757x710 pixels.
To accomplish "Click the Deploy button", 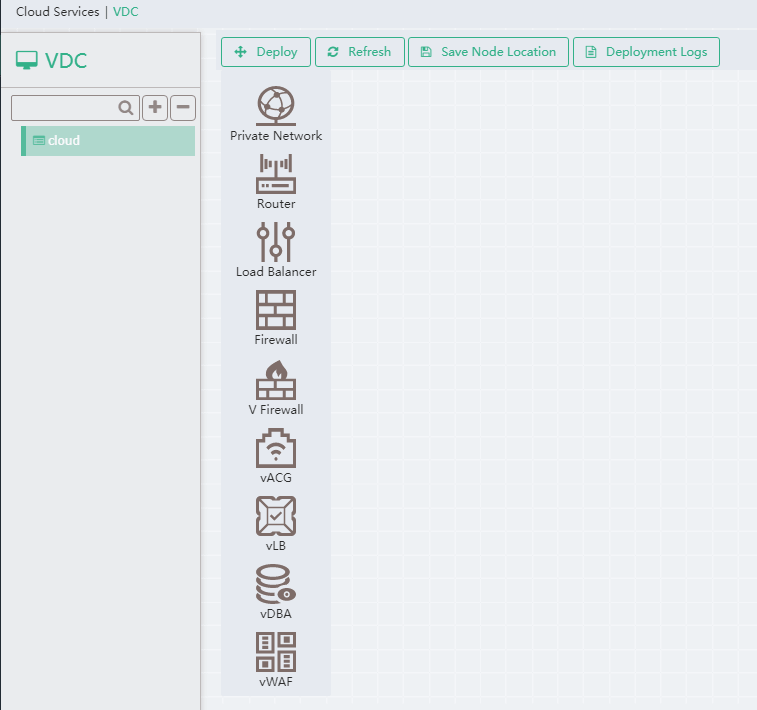I will (266, 52).
